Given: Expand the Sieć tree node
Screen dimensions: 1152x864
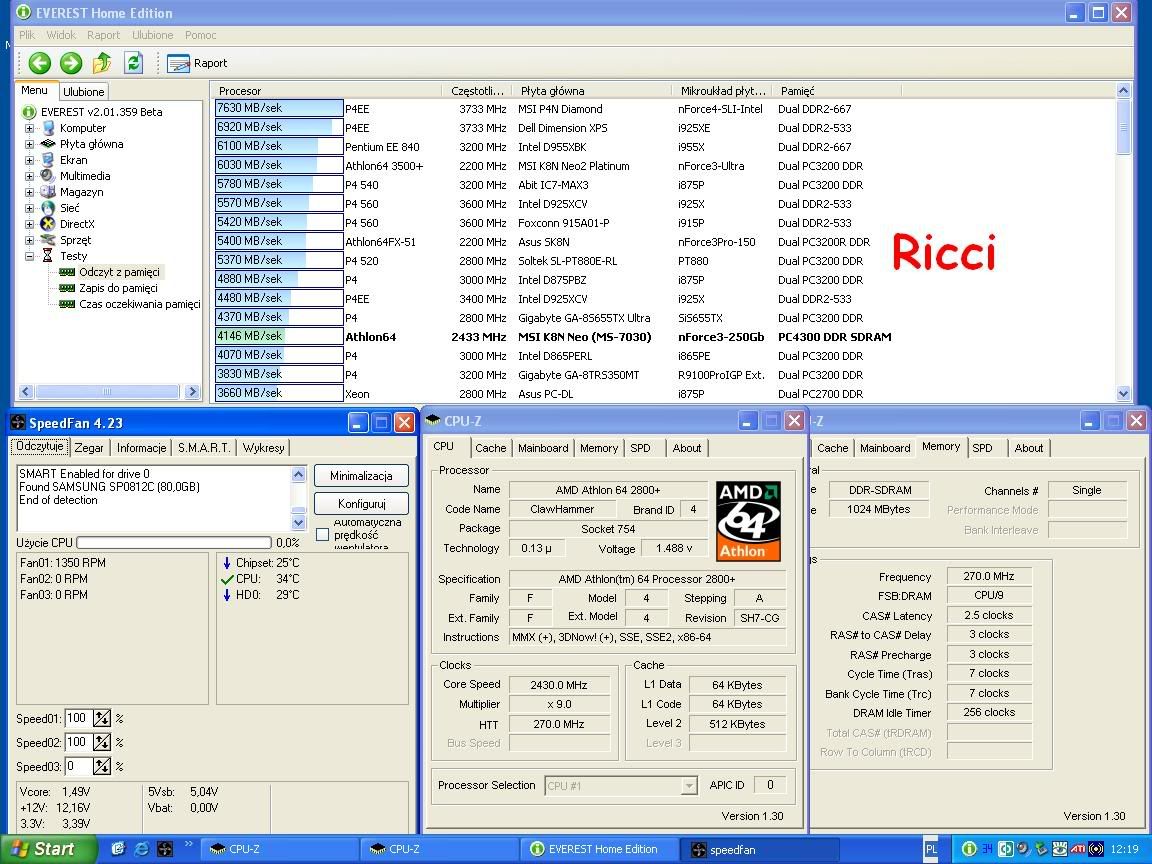Looking at the screenshot, I should click(29, 209).
